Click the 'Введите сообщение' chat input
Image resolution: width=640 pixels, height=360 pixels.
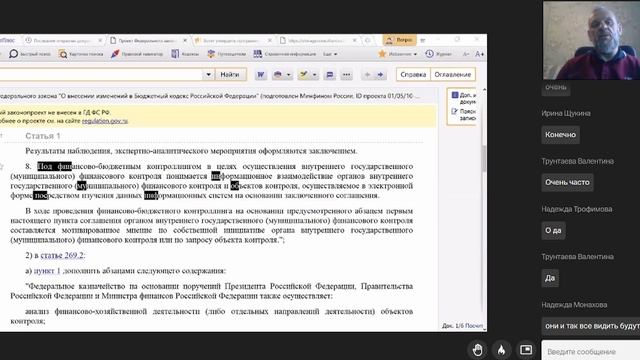coord(591,351)
